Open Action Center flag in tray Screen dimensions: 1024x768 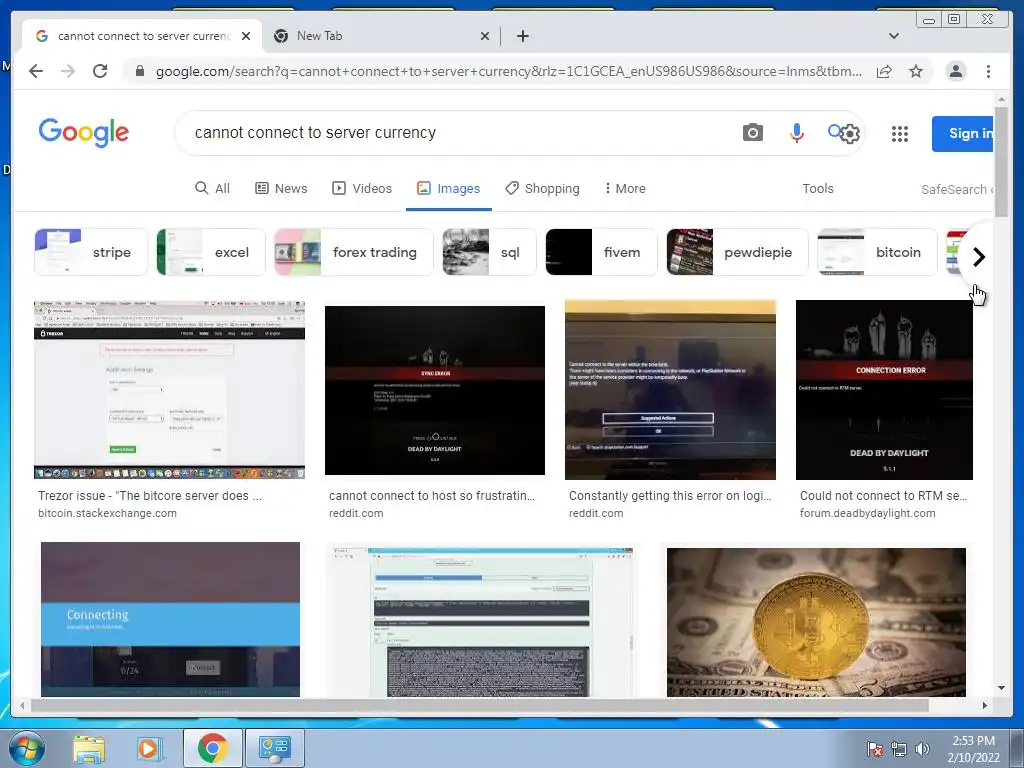point(874,748)
